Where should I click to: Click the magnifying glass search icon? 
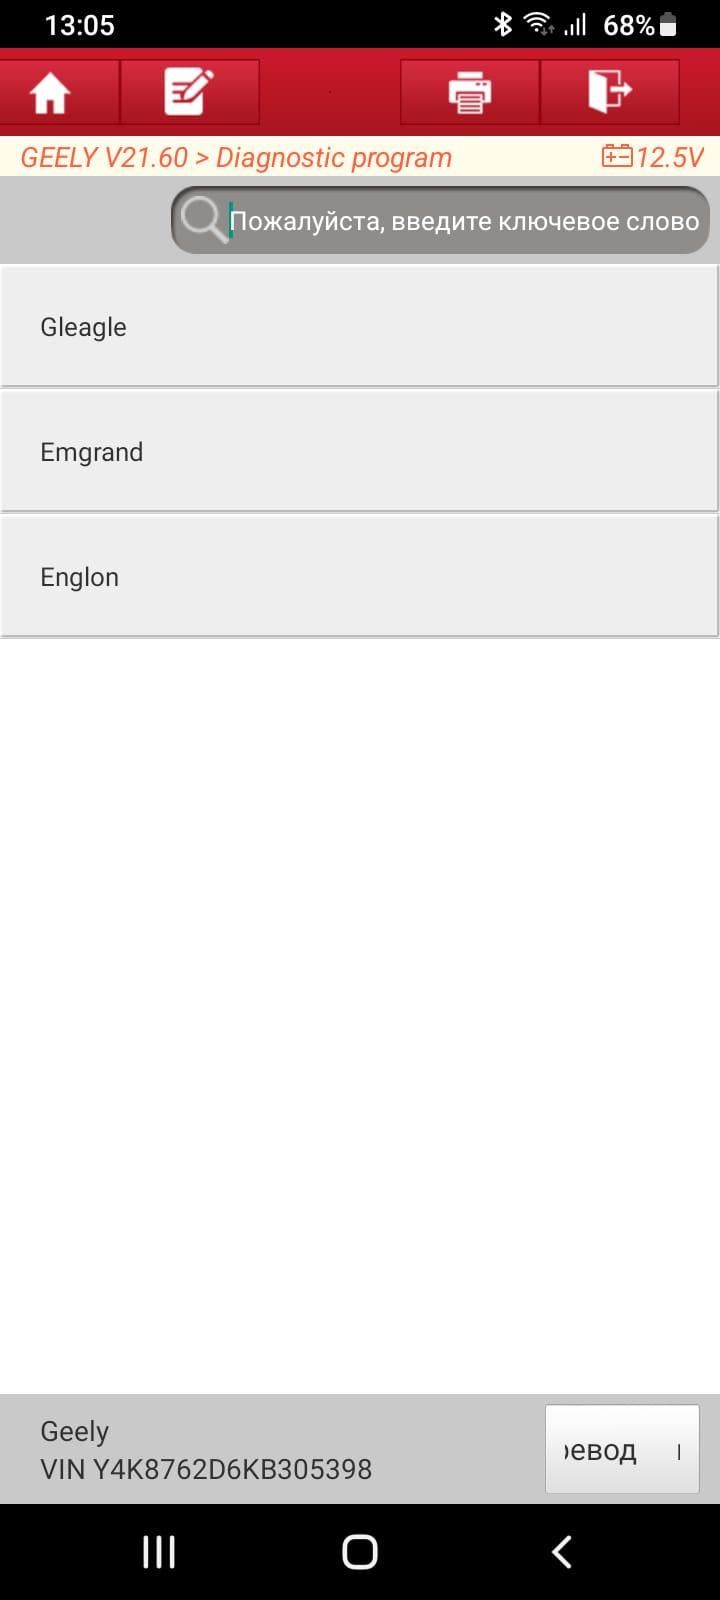tap(203, 219)
